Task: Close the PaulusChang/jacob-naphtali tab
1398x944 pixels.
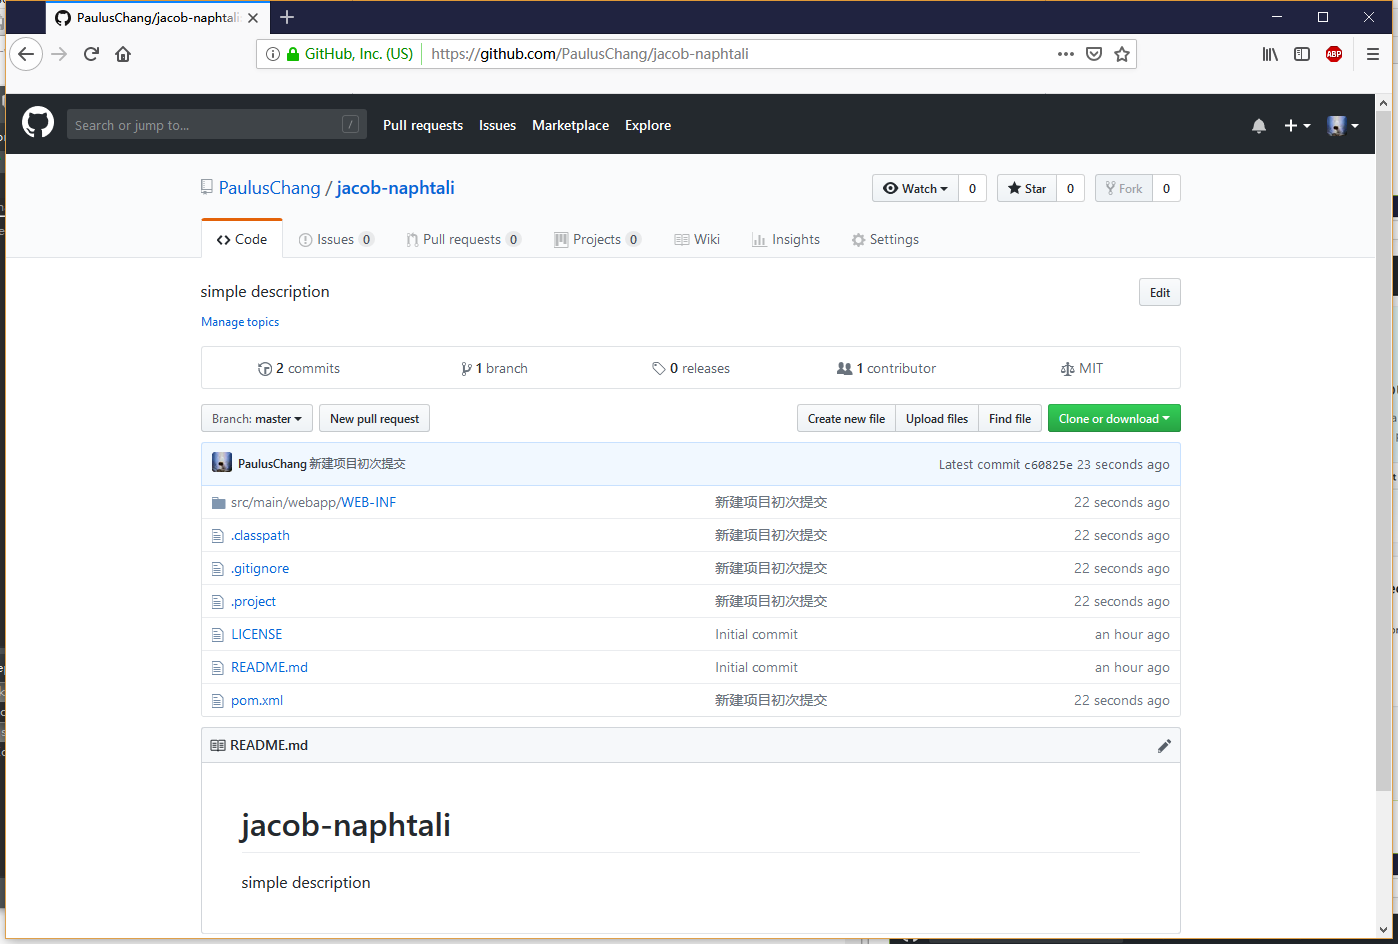Action: point(253,18)
